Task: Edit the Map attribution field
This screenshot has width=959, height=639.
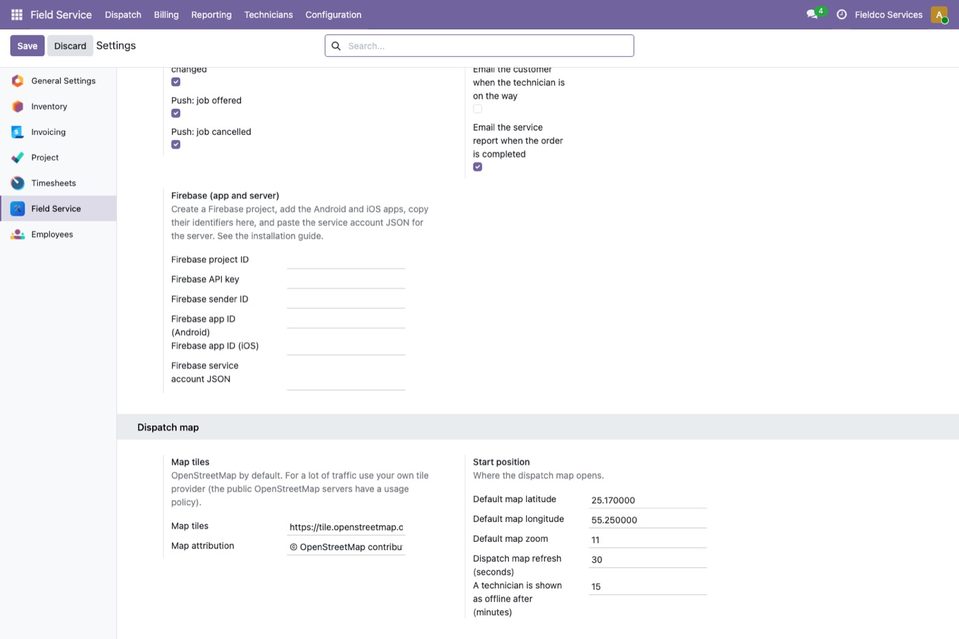Action: point(346,547)
